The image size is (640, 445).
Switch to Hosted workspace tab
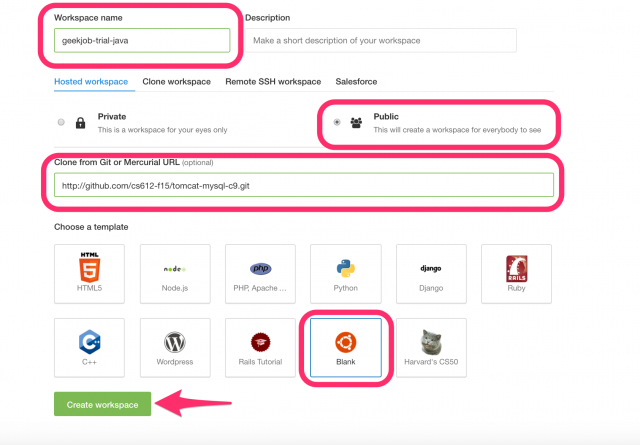pos(91,82)
